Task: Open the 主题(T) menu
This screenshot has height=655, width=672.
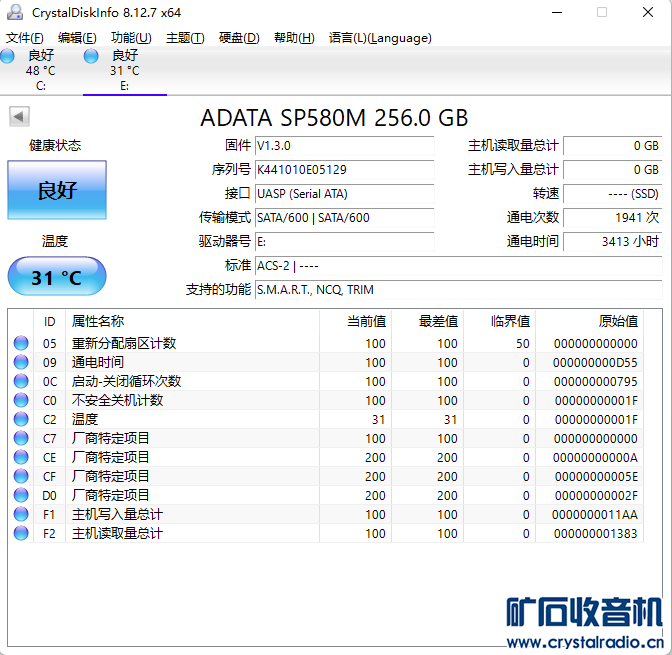Action: coord(185,38)
